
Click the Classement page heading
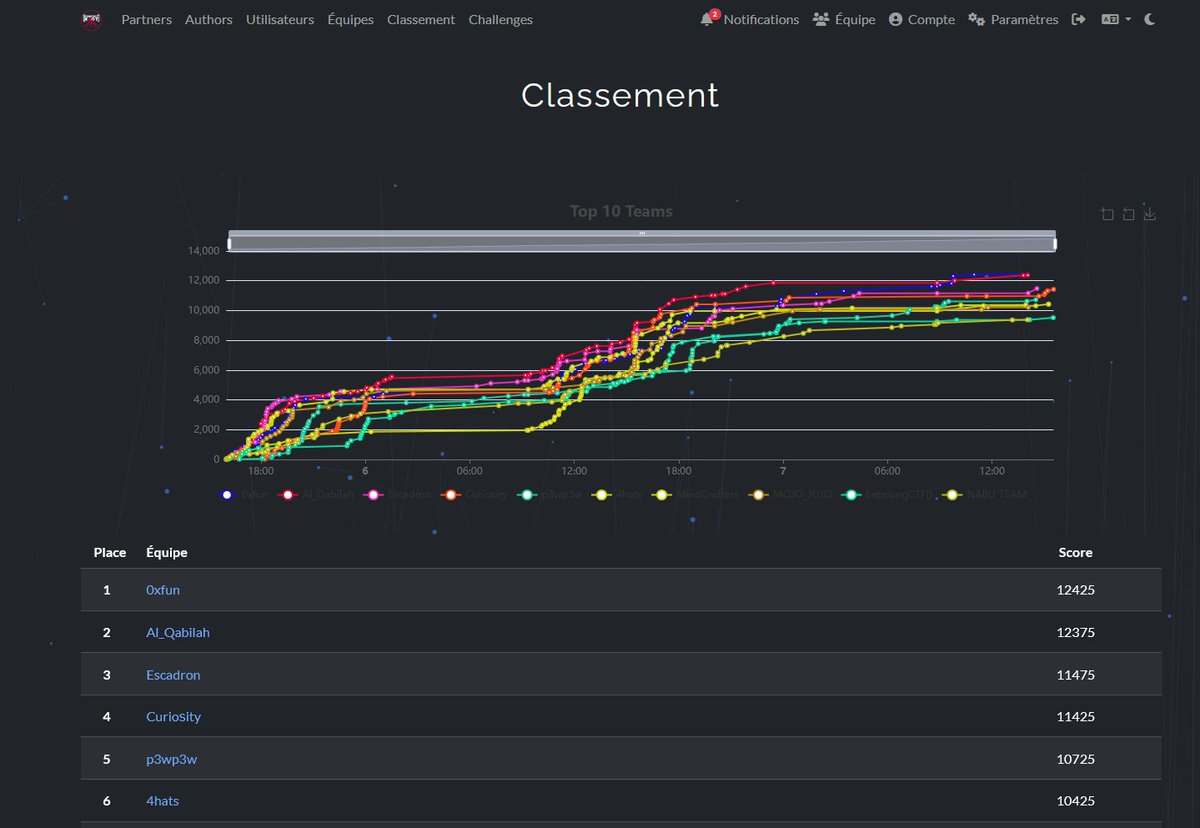(x=620, y=95)
